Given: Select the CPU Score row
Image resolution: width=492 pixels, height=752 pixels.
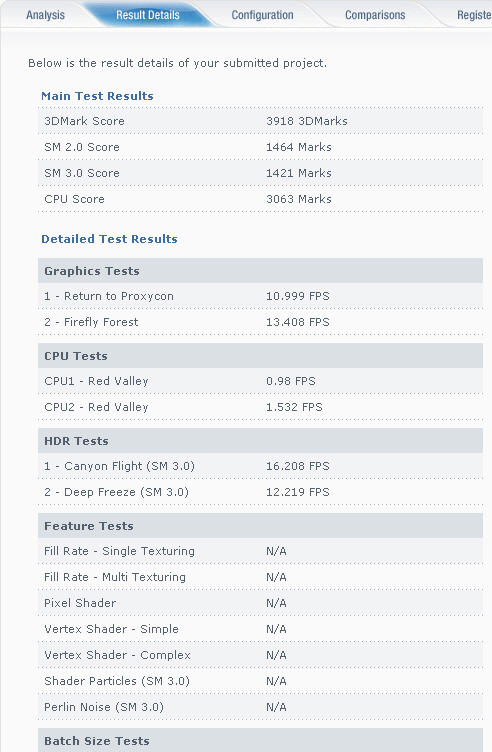Looking at the screenshot, I should click(260, 199).
